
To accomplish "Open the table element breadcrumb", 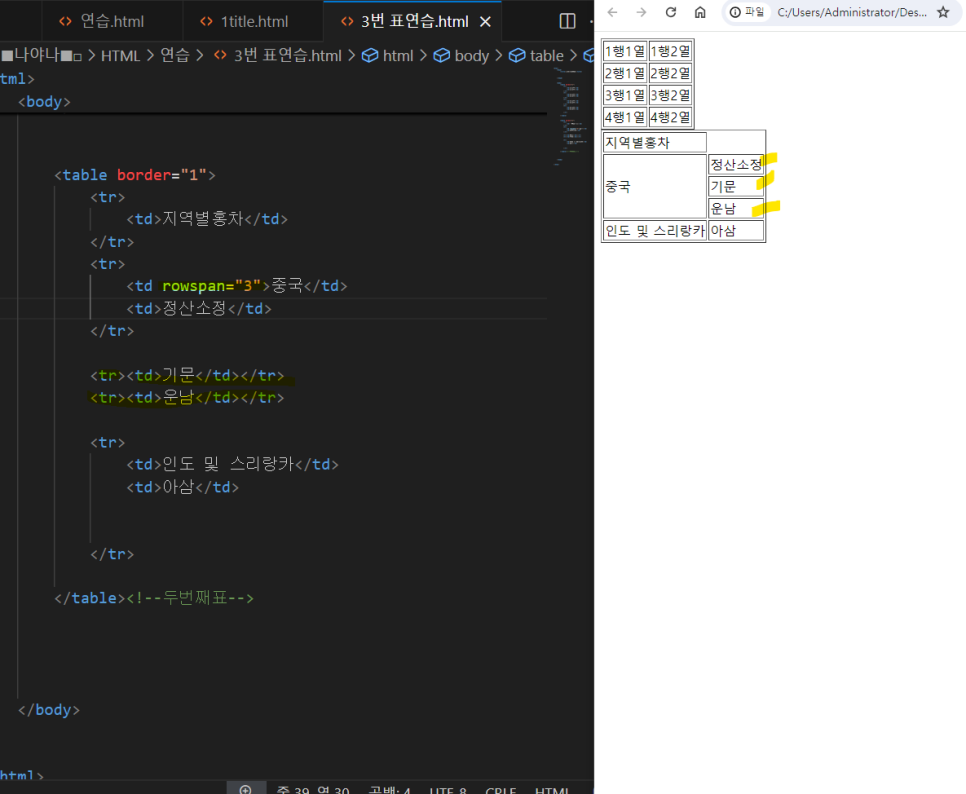I will tap(546, 55).
